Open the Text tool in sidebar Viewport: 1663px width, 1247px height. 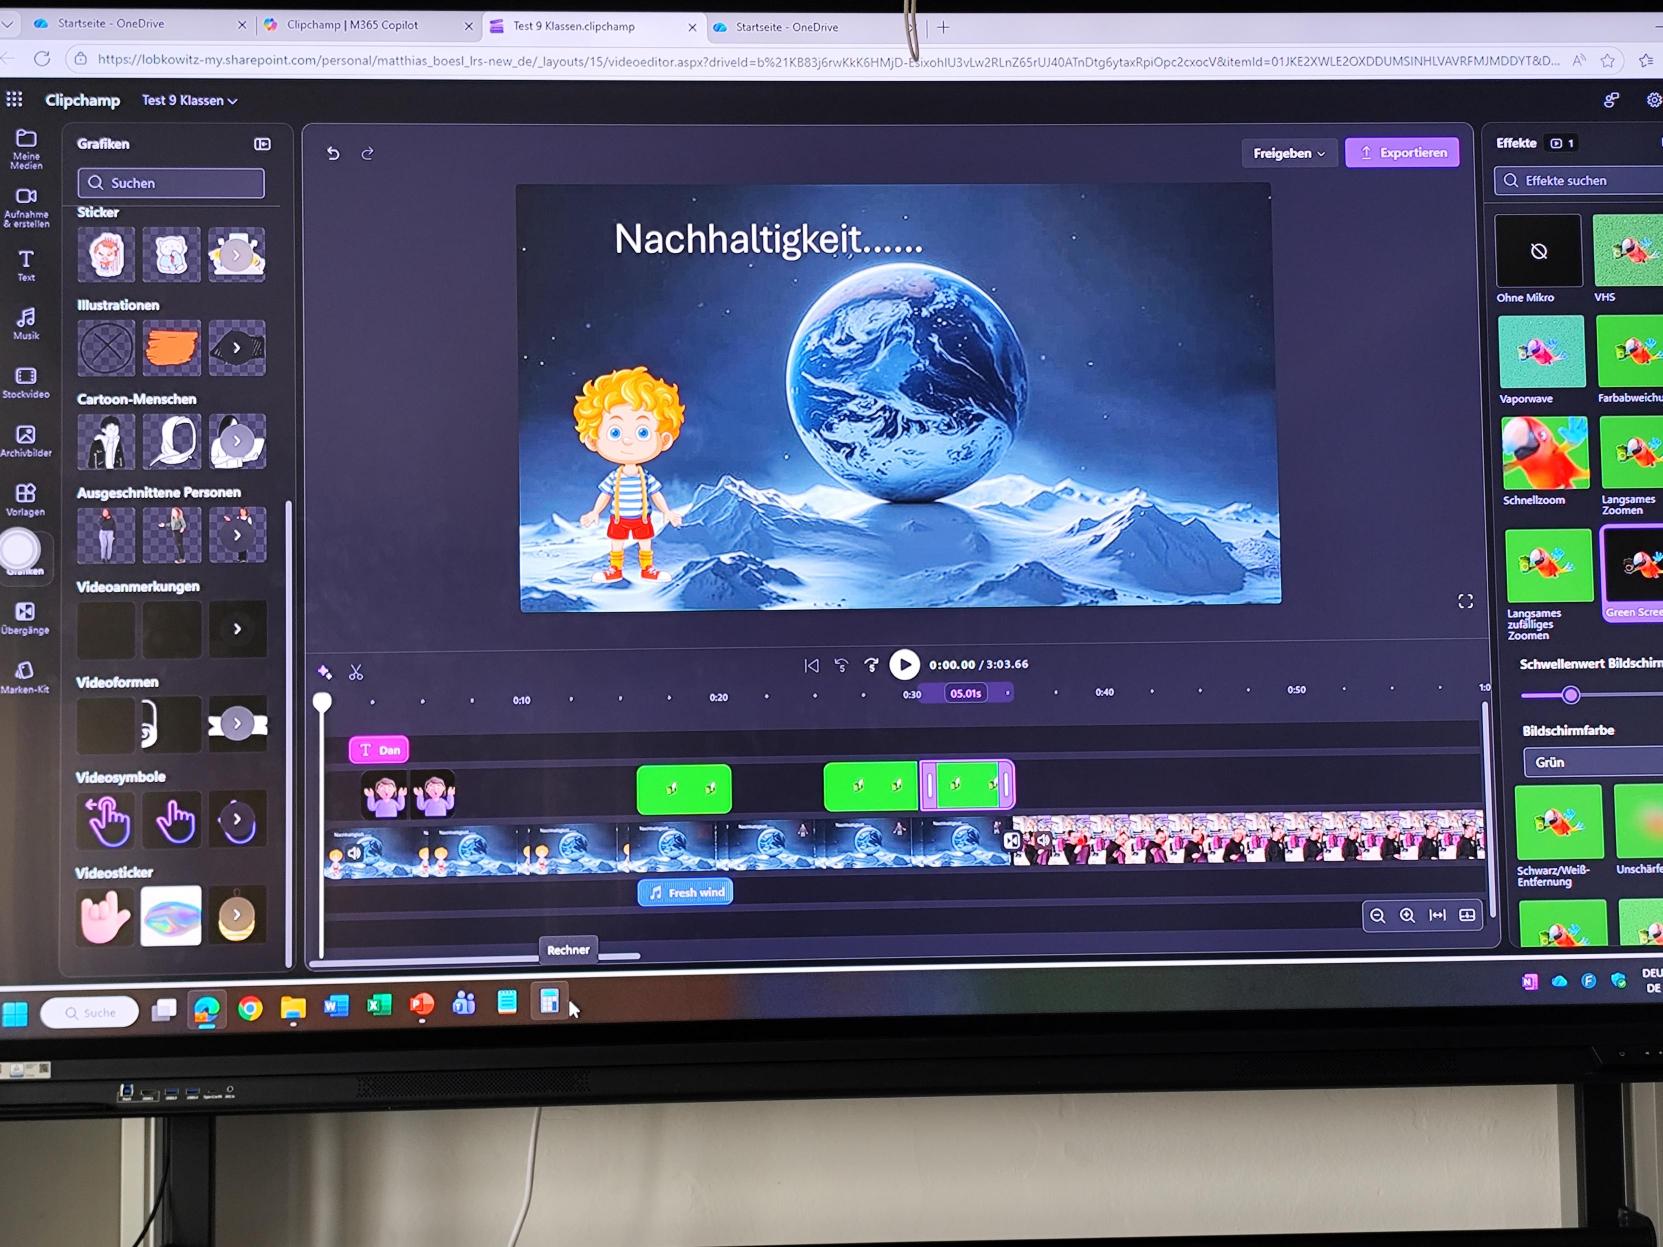[x=26, y=265]
